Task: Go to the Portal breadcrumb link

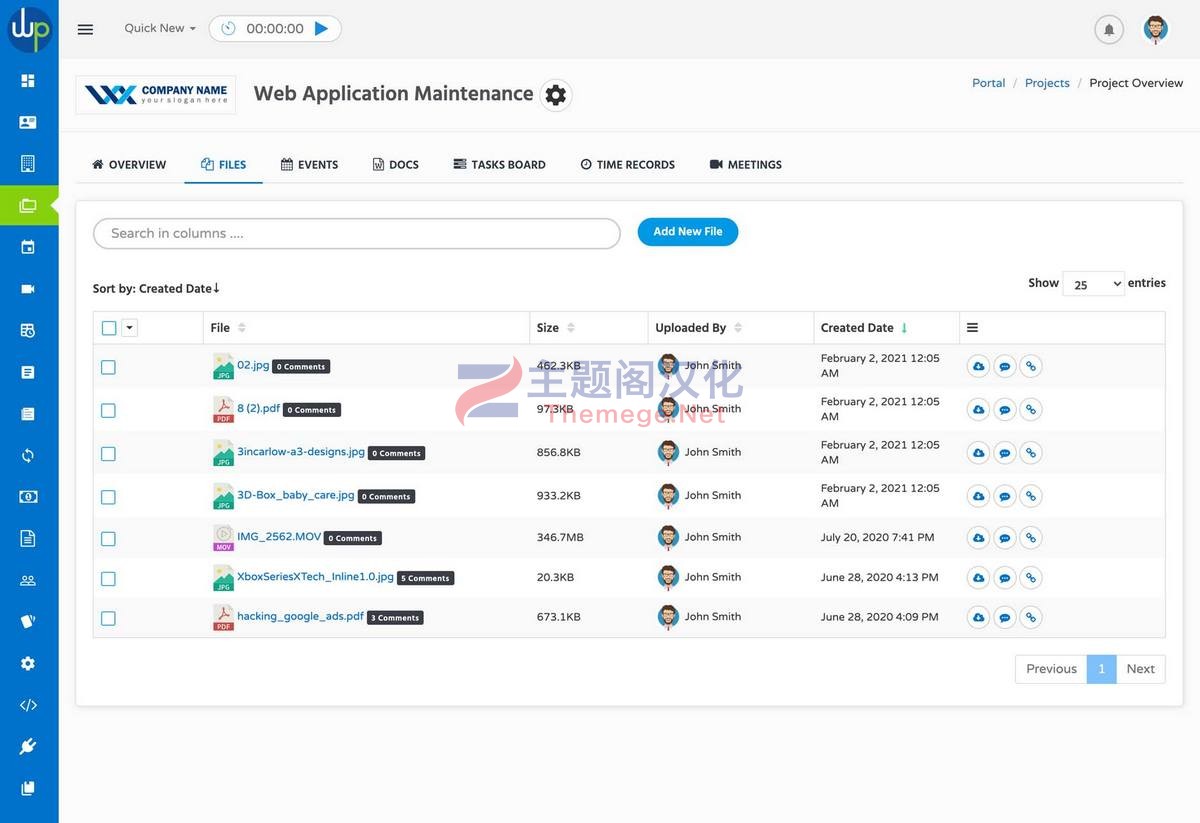Action: (988, 83)
